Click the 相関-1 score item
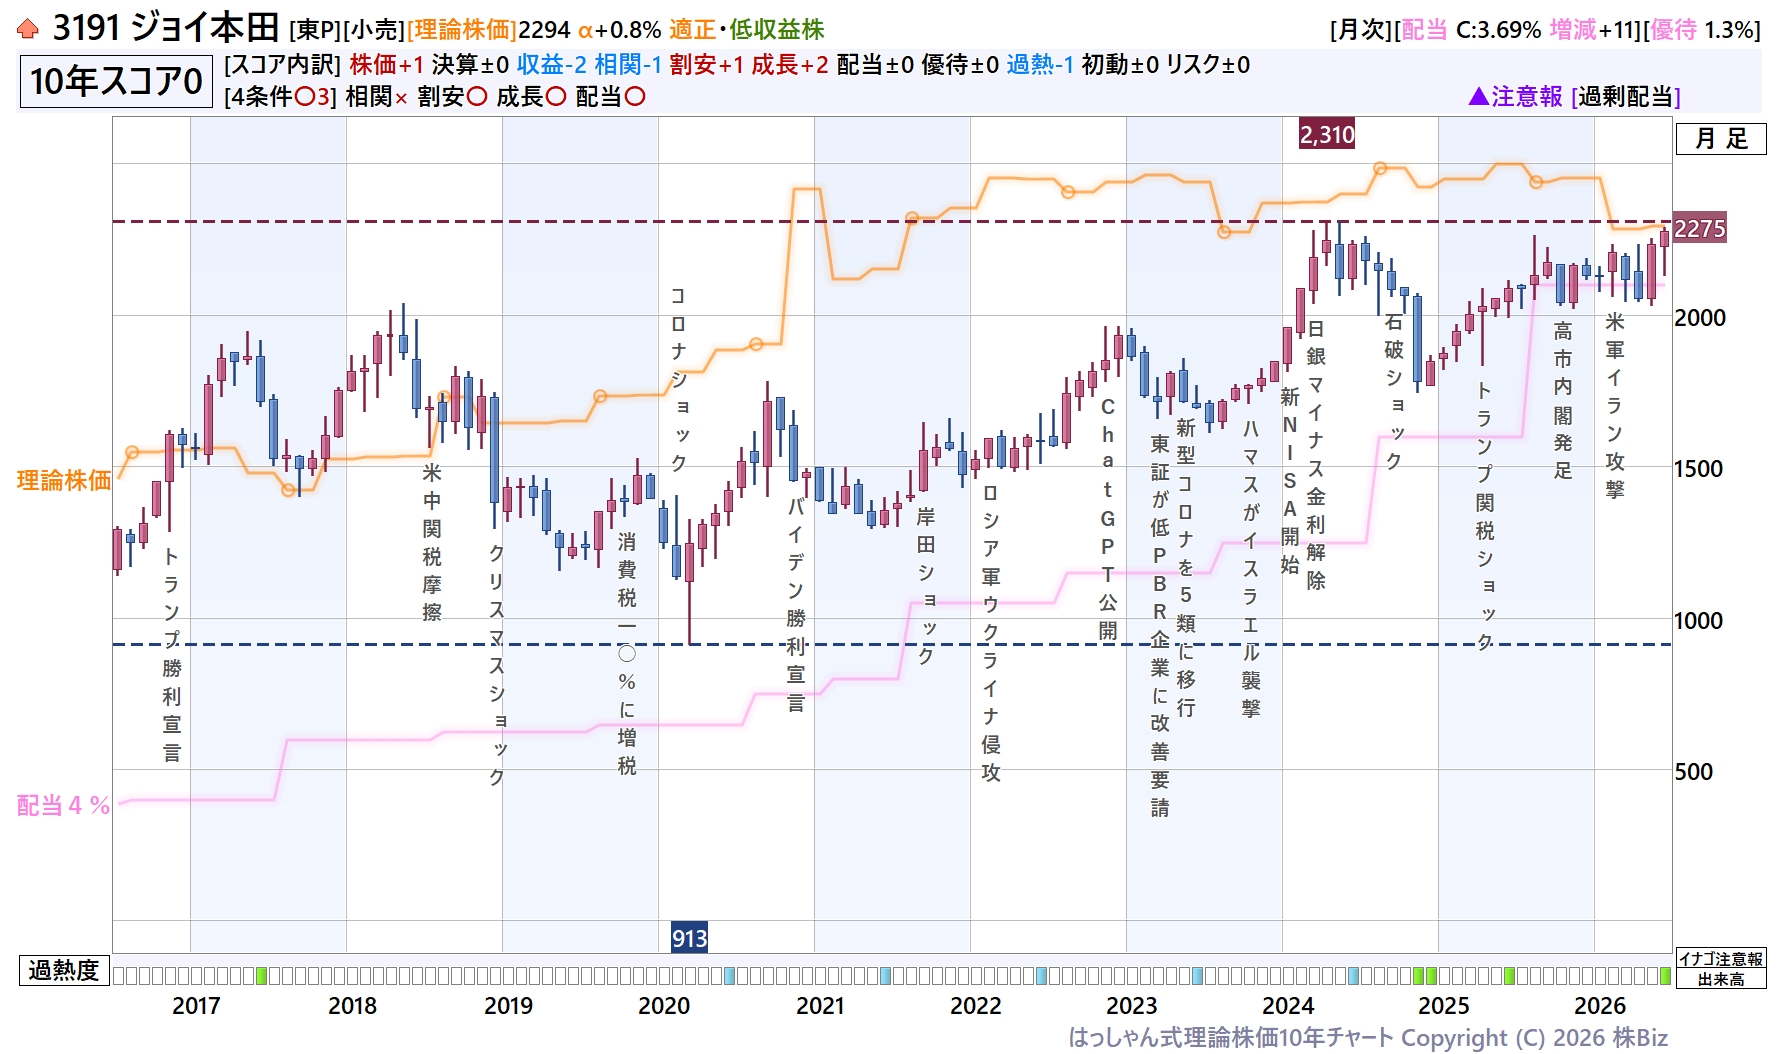The height and width of the screenshot is (1054, 1780). pyautogui.click(x=628, y=65)
